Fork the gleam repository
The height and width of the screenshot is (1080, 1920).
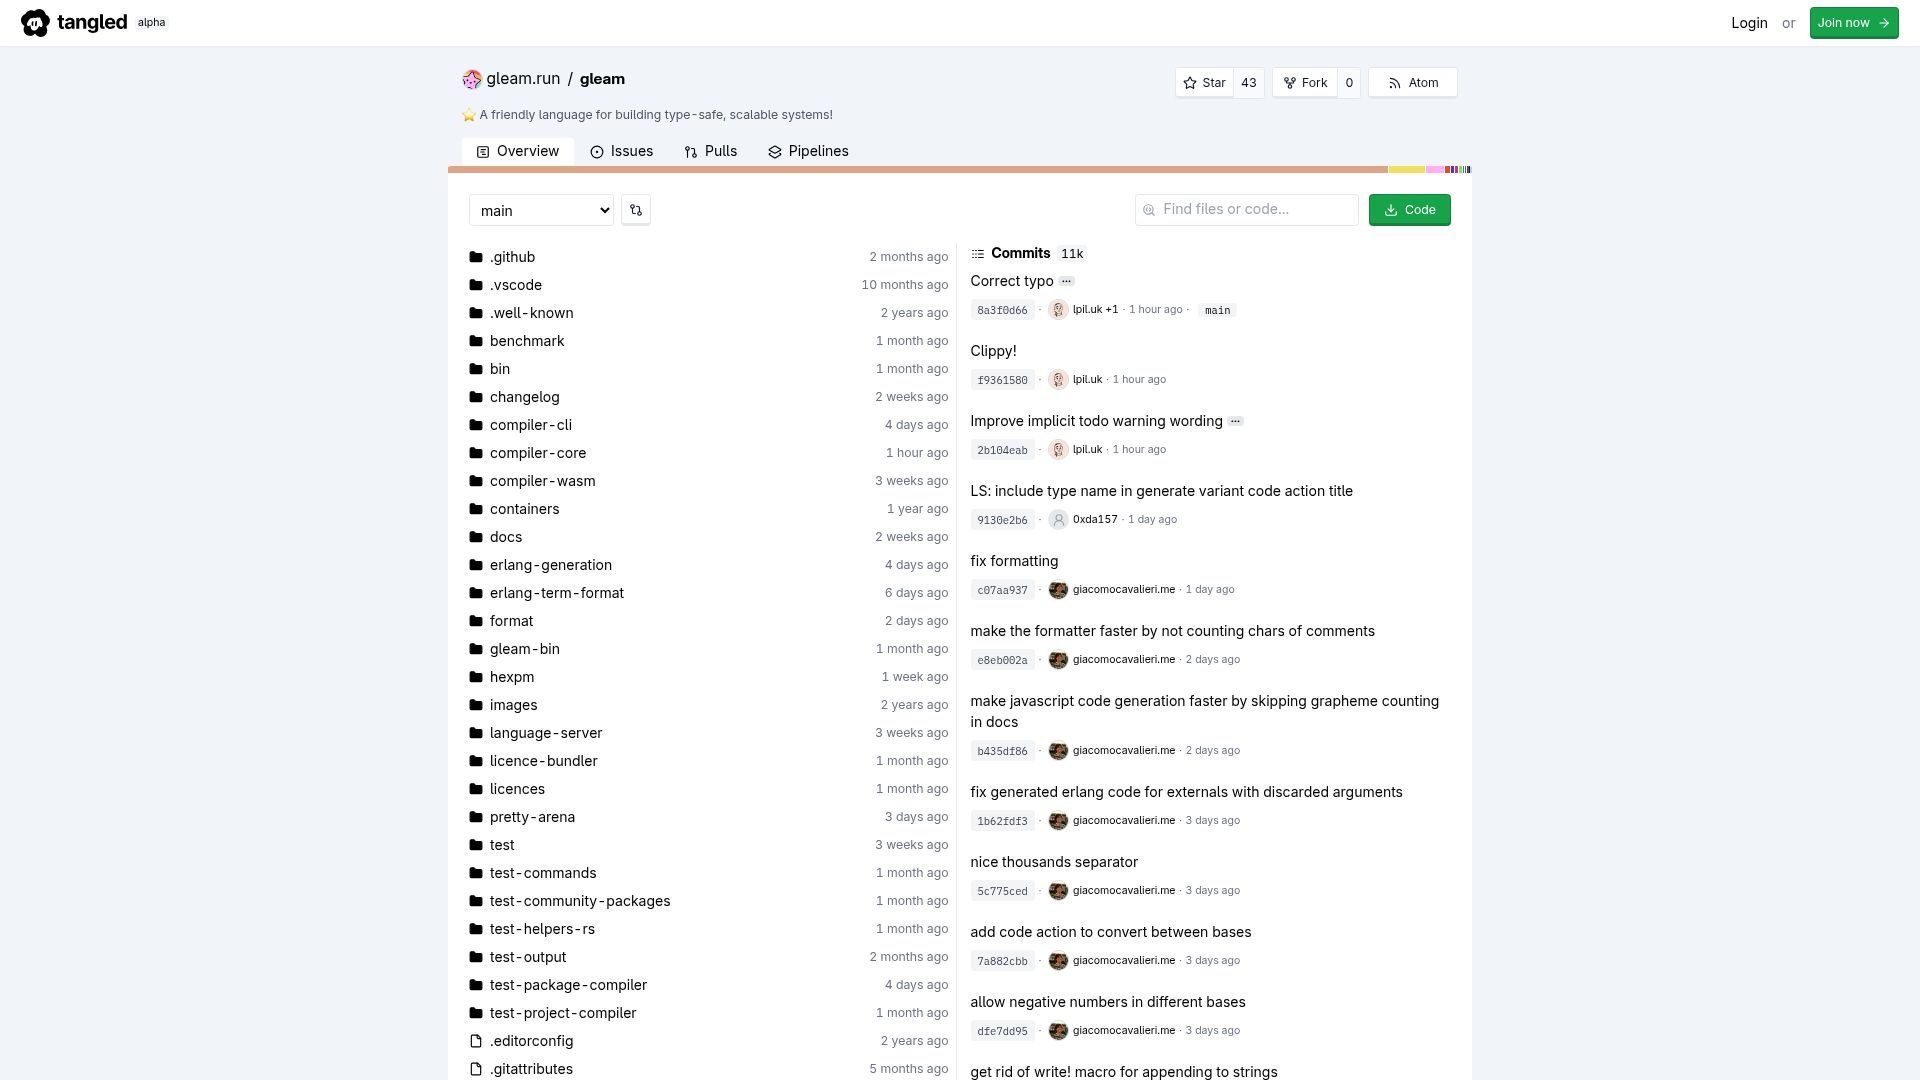[1305, 83]
